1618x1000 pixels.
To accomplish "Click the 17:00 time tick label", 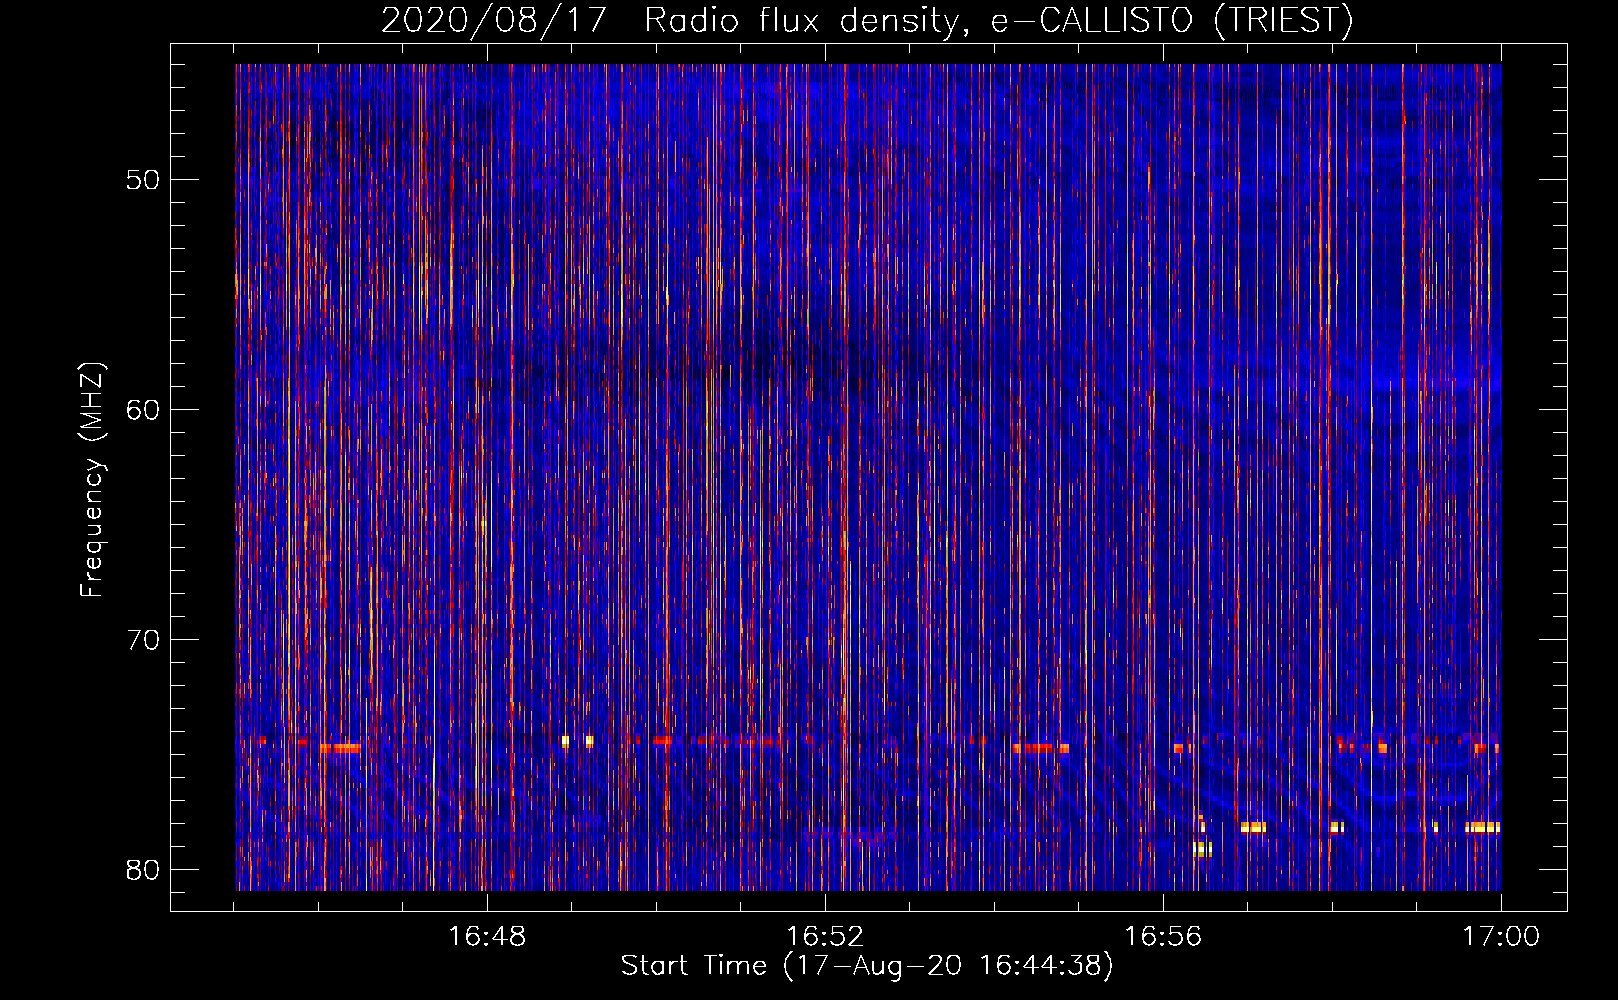I will 1501,936.
